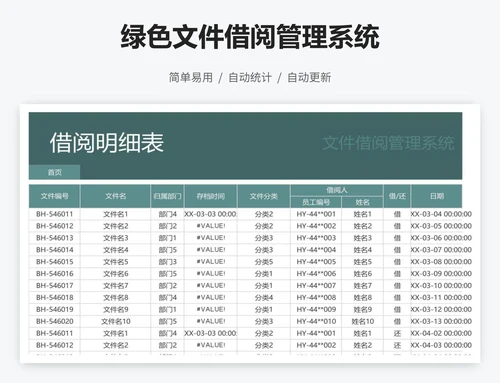Viewport: 500px width, 383px height.
Task: Click employee ID HY-44**006
Action: coord(316,274)
